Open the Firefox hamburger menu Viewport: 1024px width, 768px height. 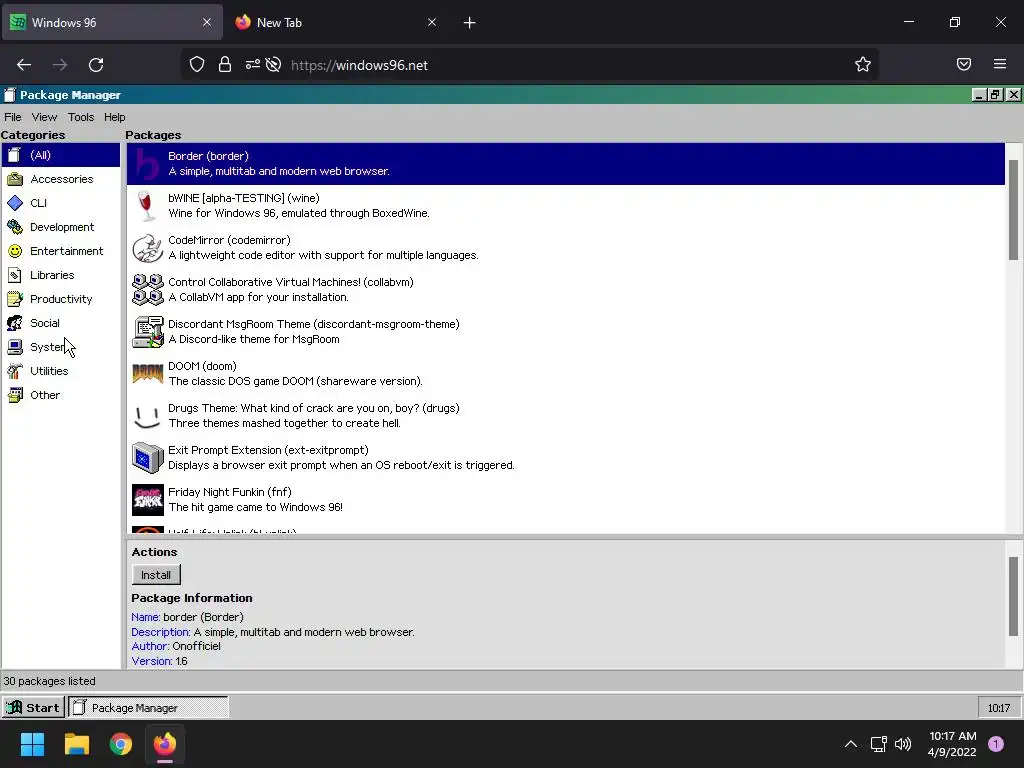click(x=1000, y=64)
